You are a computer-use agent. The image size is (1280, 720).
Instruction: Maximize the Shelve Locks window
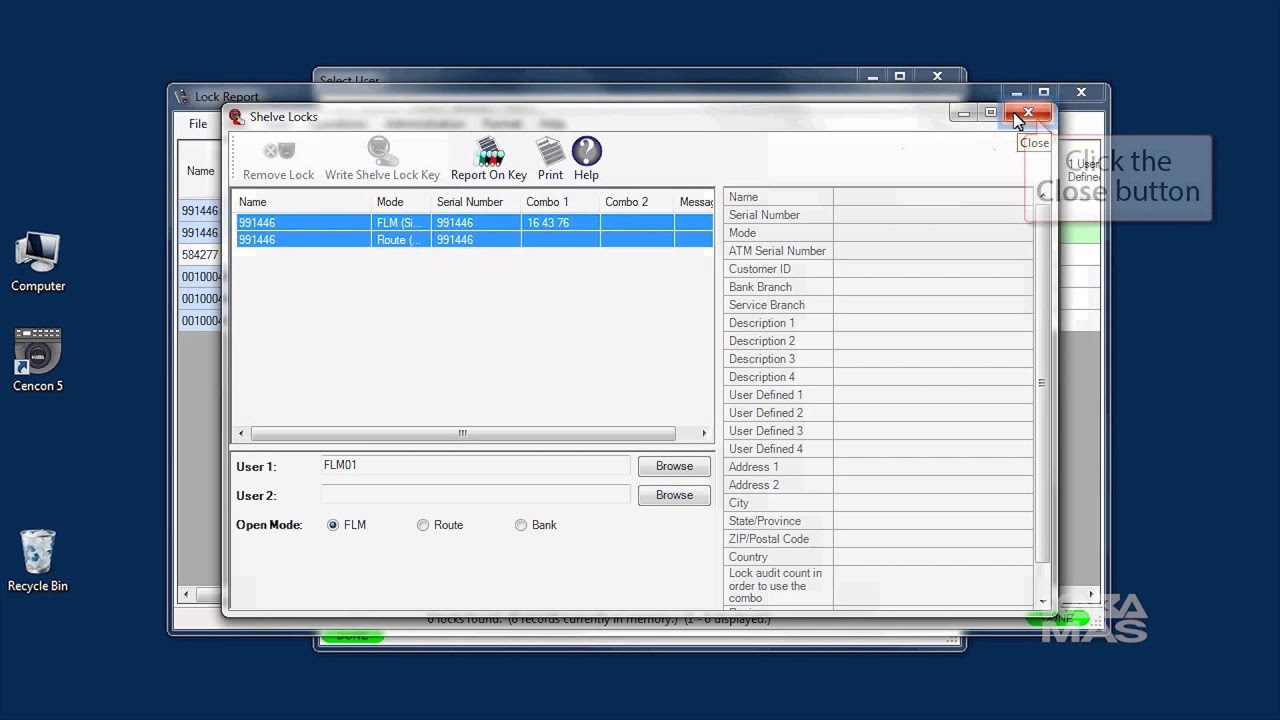tap(990, 113)
